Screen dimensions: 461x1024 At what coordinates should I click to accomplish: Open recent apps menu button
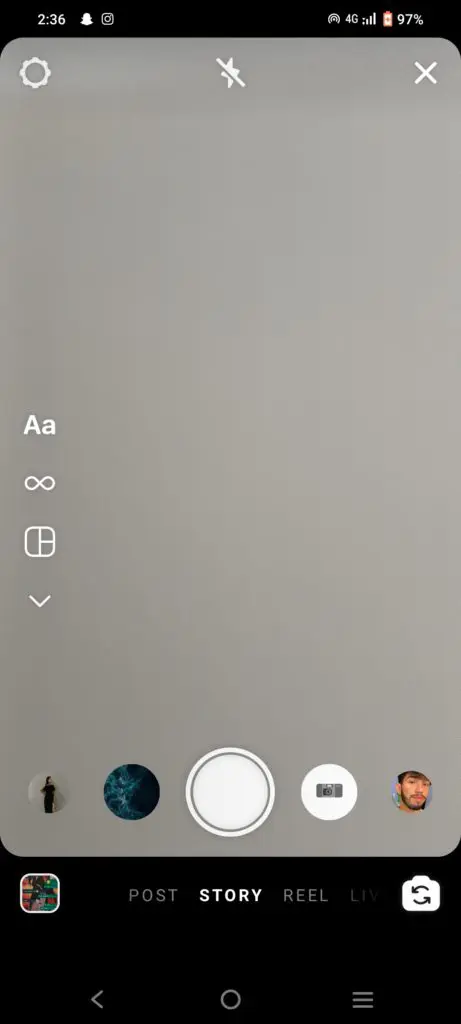pos(363,999)
